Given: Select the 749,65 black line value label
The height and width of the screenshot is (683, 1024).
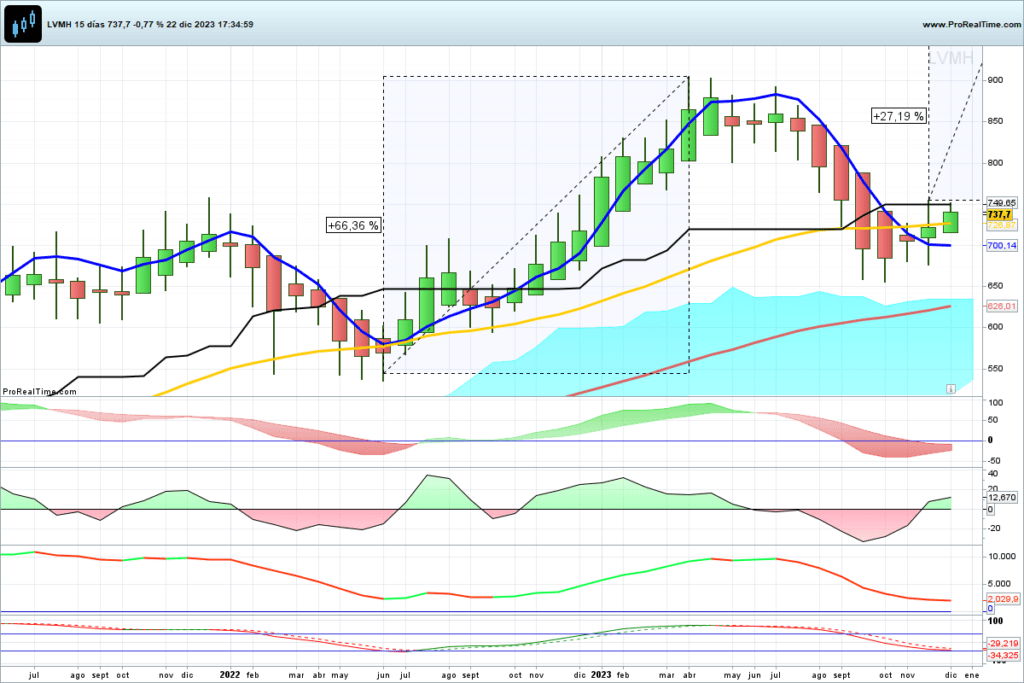Looking at the screenshot, I should pos(1002,203).
